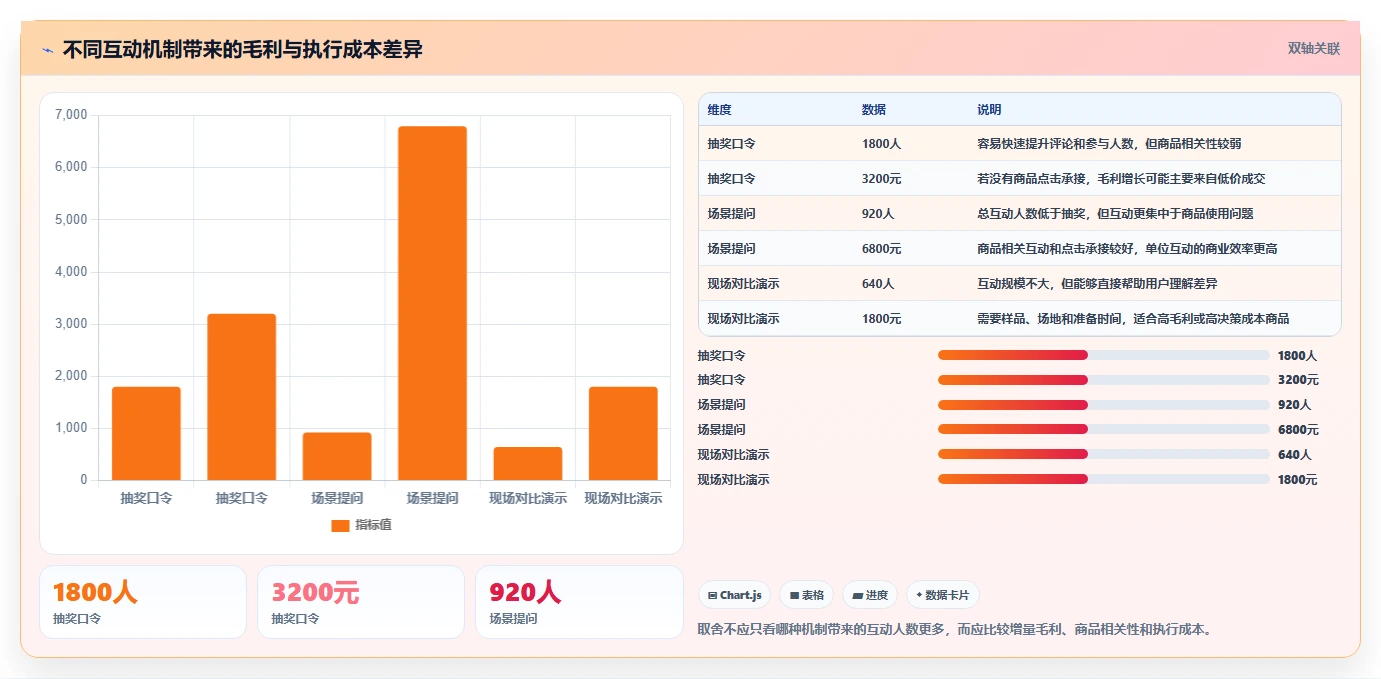Click the 维度 table column header
Screen dimensions: 1381x679
(x=720, y=110)
